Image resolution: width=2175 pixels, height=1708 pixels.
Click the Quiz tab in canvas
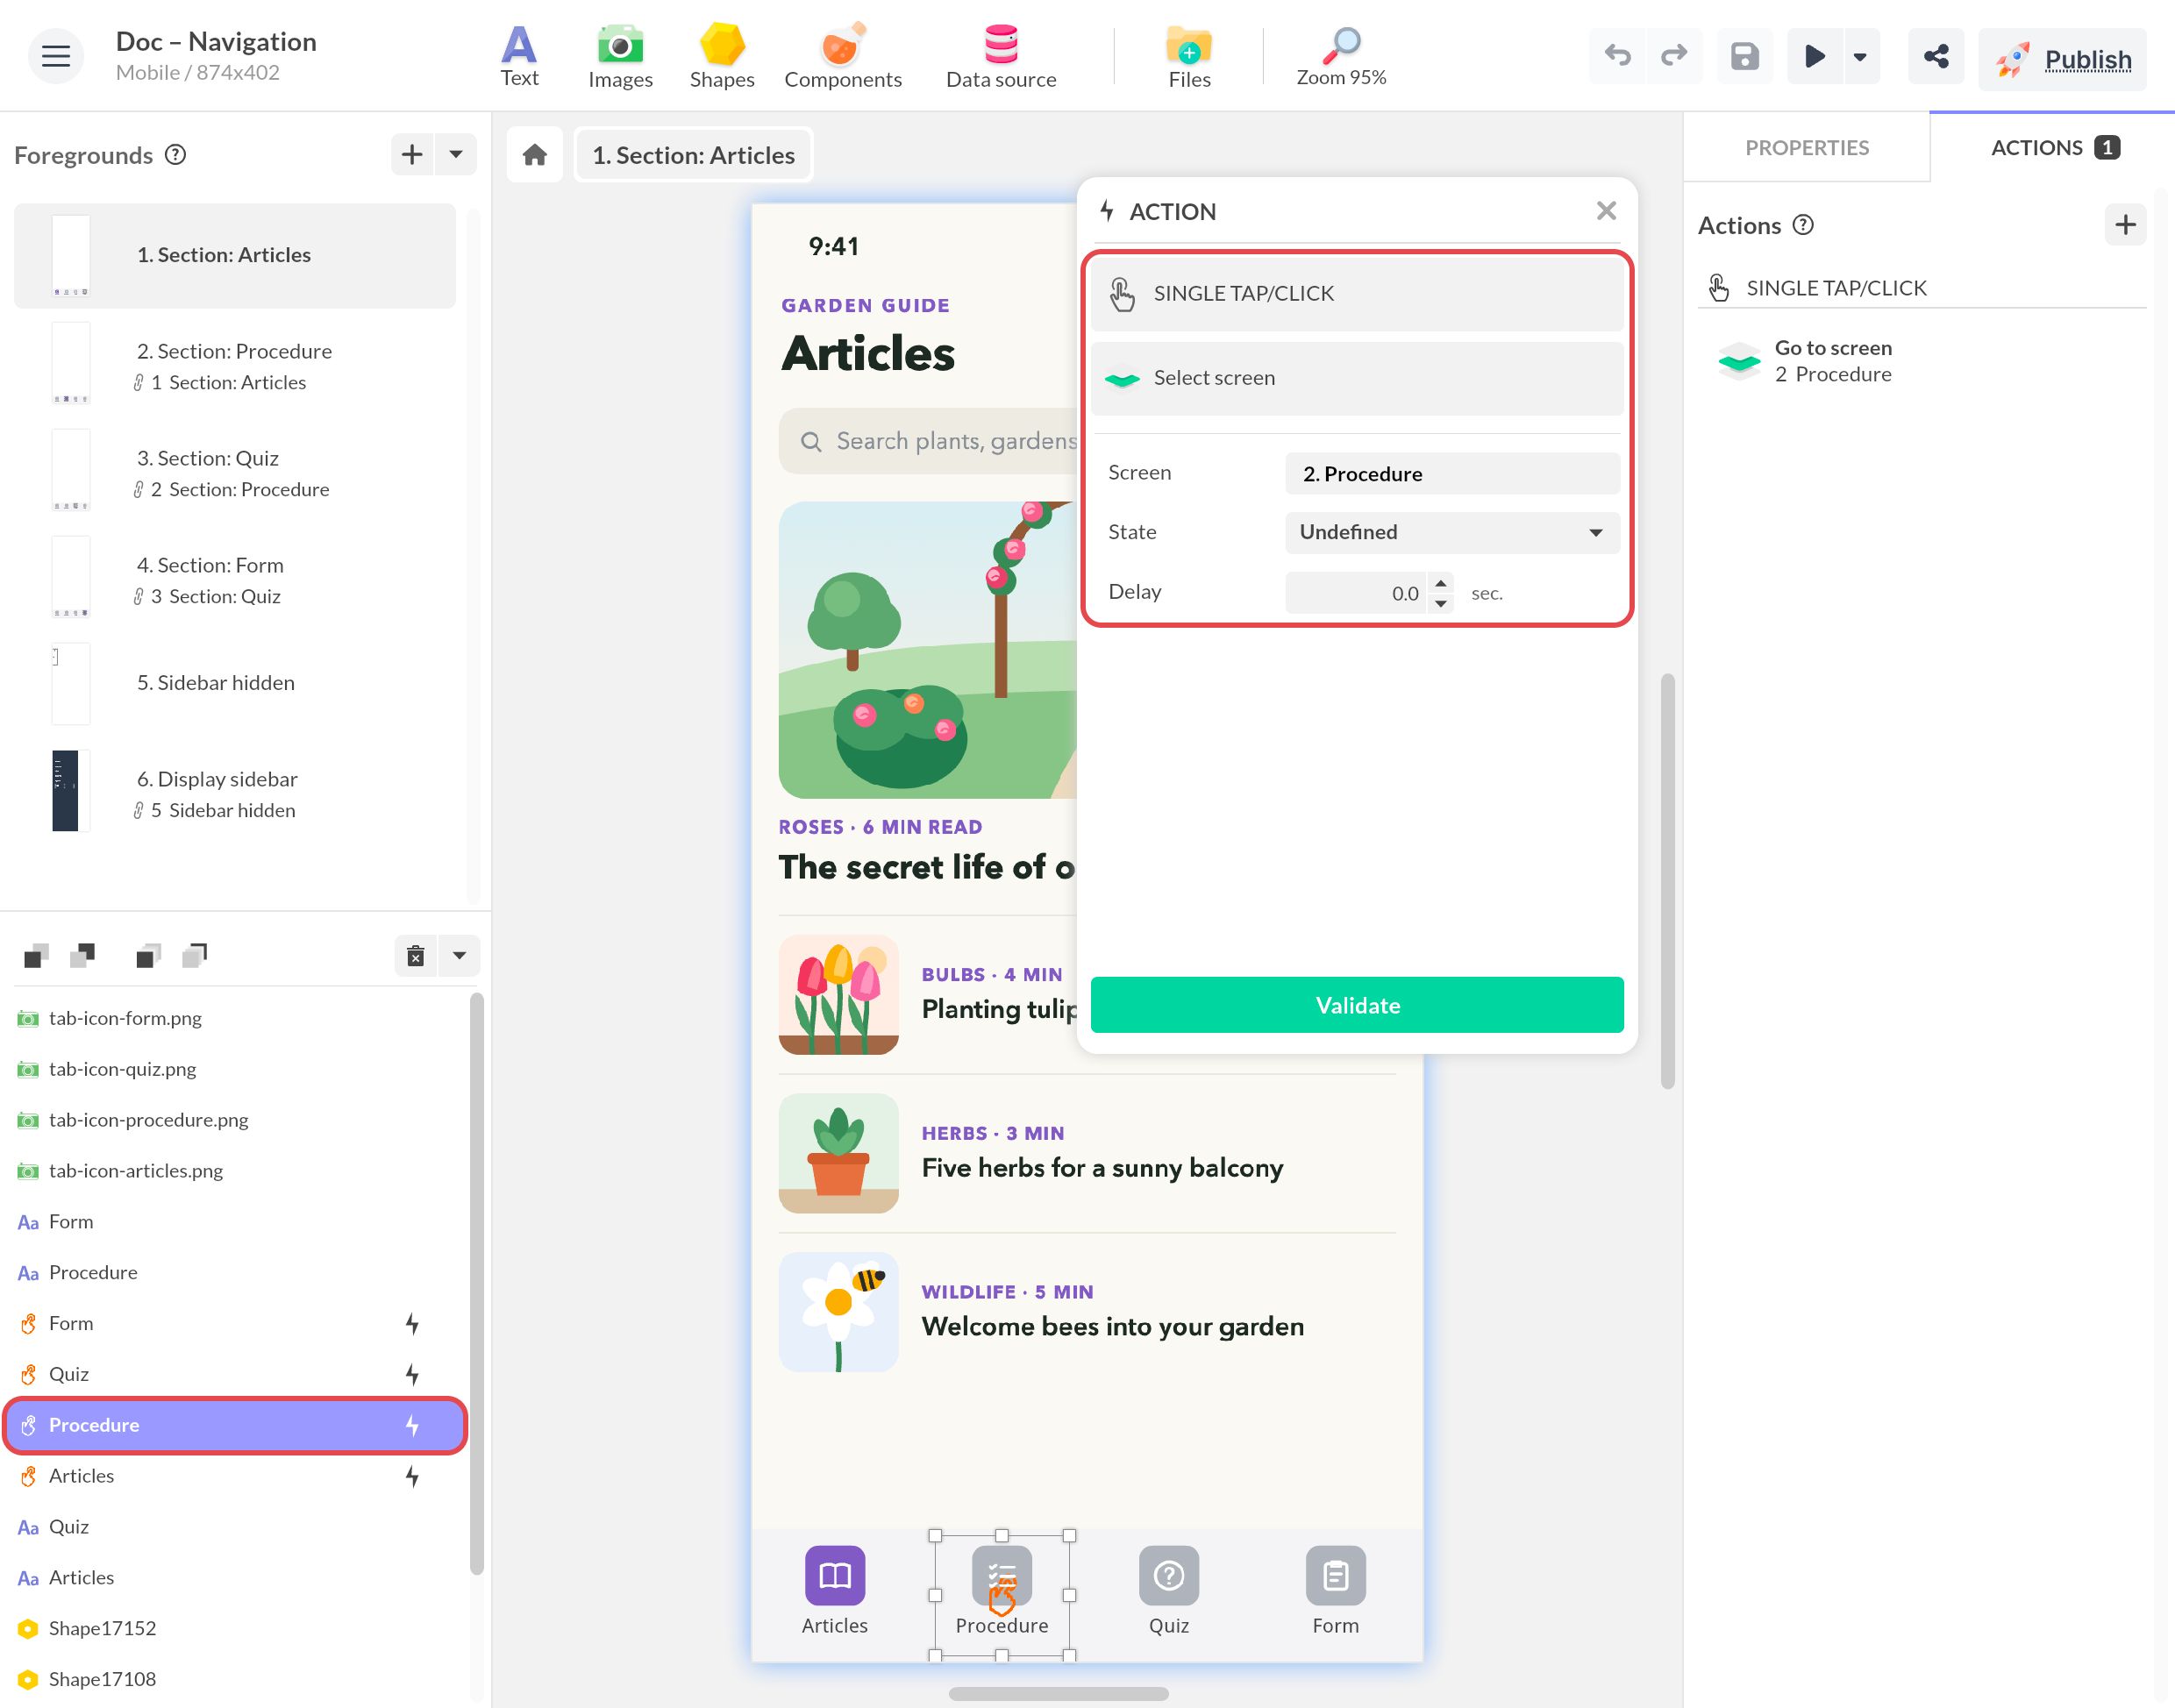1168,1592
